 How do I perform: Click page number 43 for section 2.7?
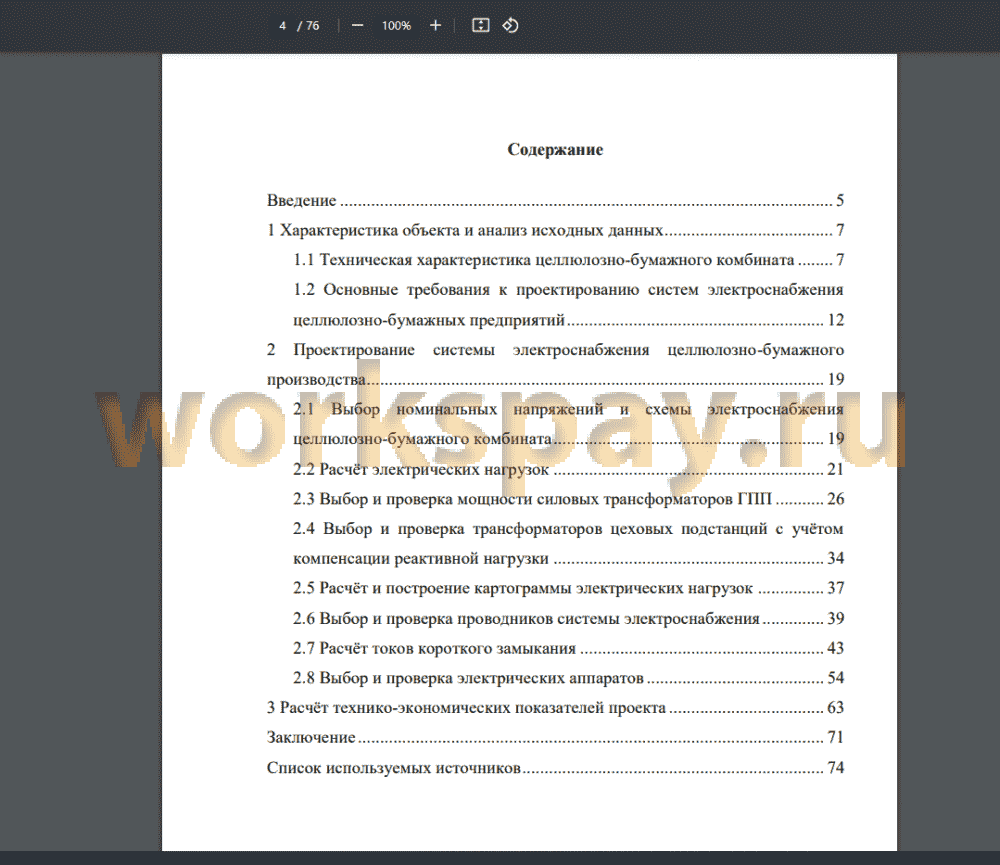point(835,648)
